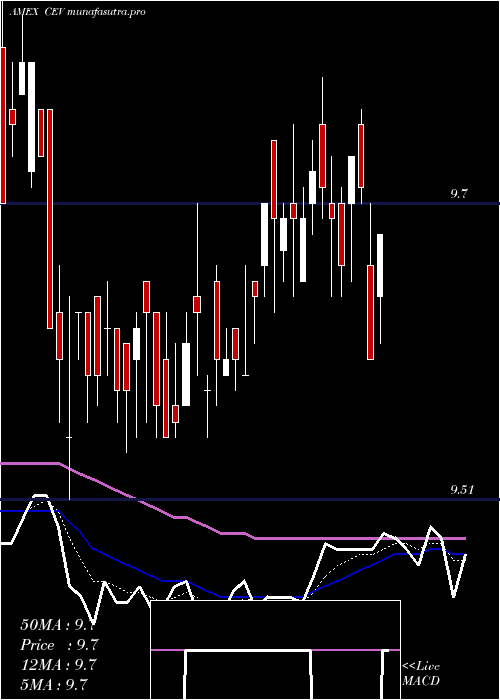Image resolution: width=500 pixels, height=700 pixels.
Task: Click the MACD inset chart box
Action: [x=275, y=650]
